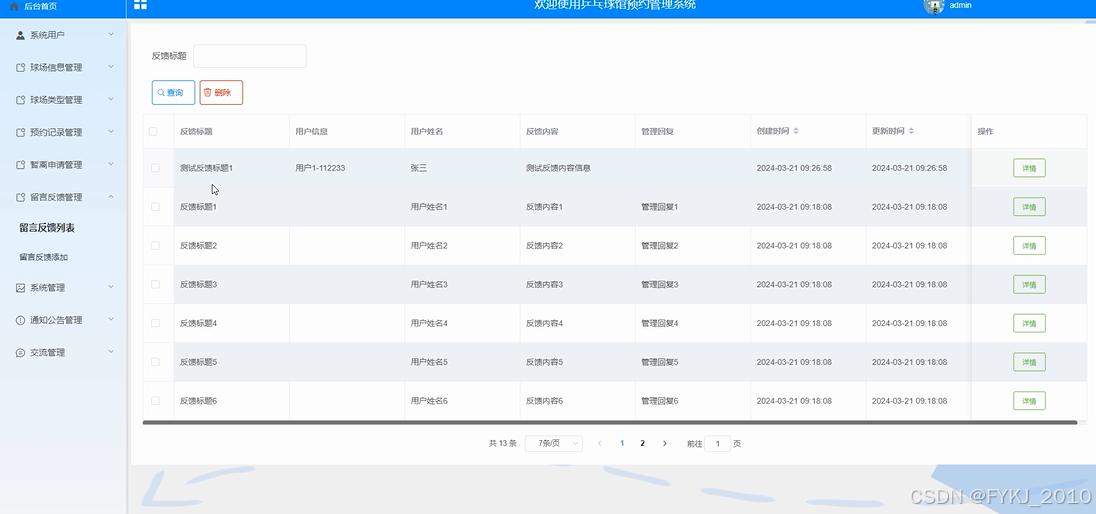Open 详情 for 管理回复1 row
1096x514 pixels.
click(1029, 207)
